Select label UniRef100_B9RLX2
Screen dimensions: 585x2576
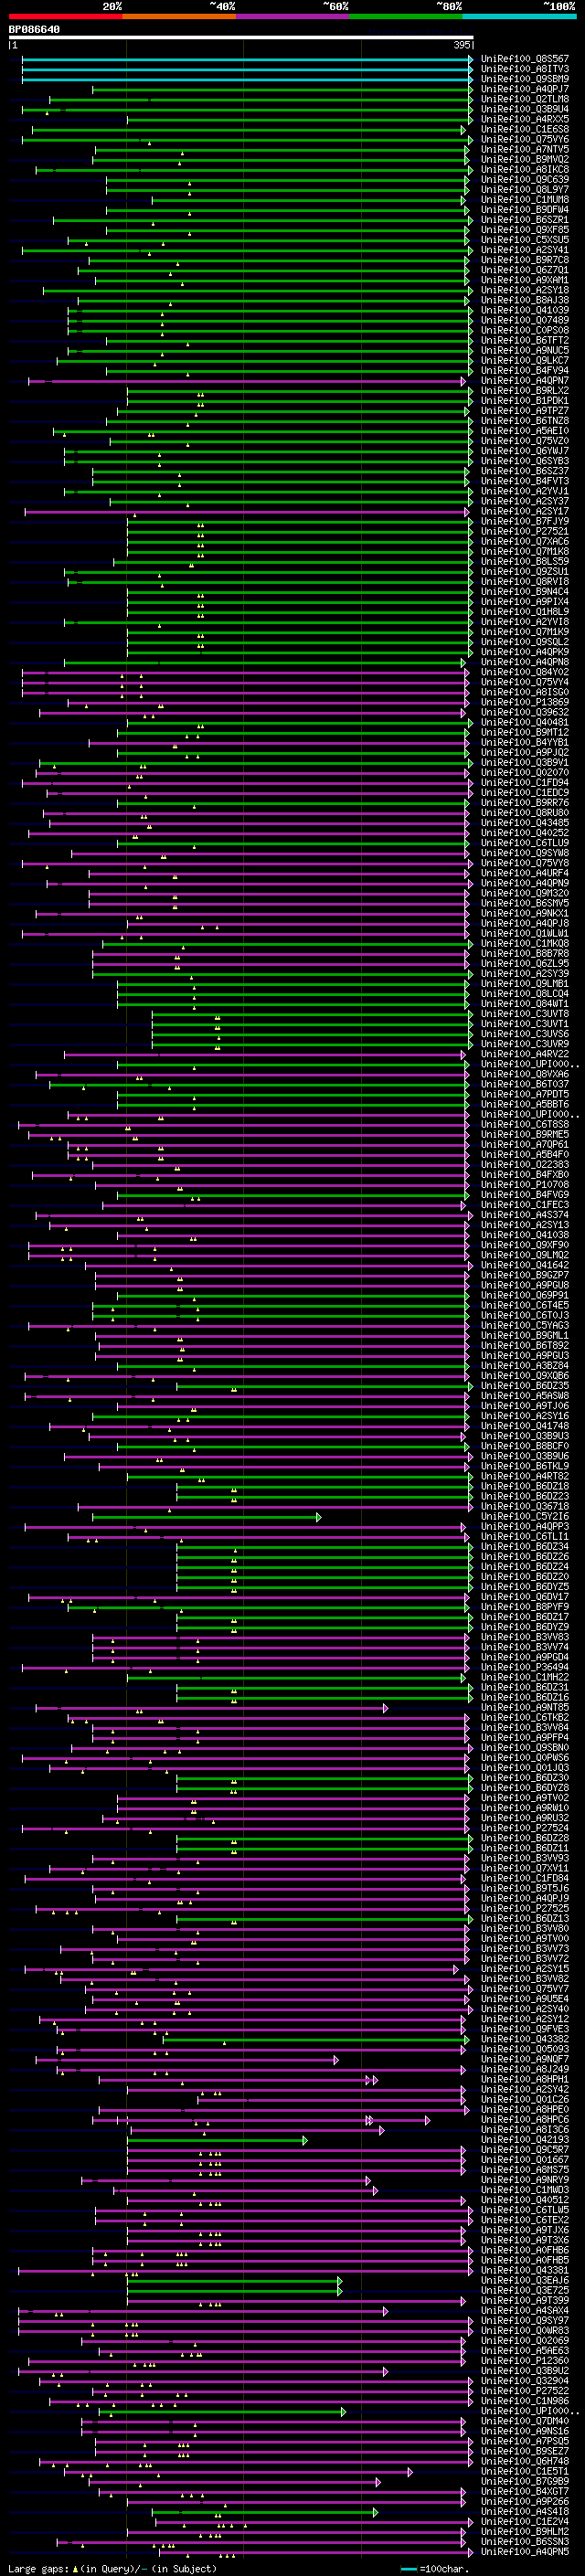(525, 391)
